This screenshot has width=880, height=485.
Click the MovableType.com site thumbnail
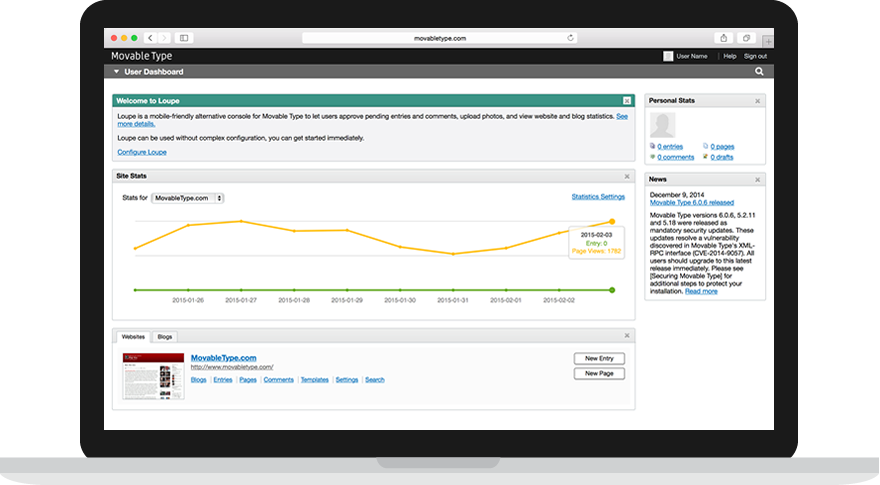coord(153,376)
